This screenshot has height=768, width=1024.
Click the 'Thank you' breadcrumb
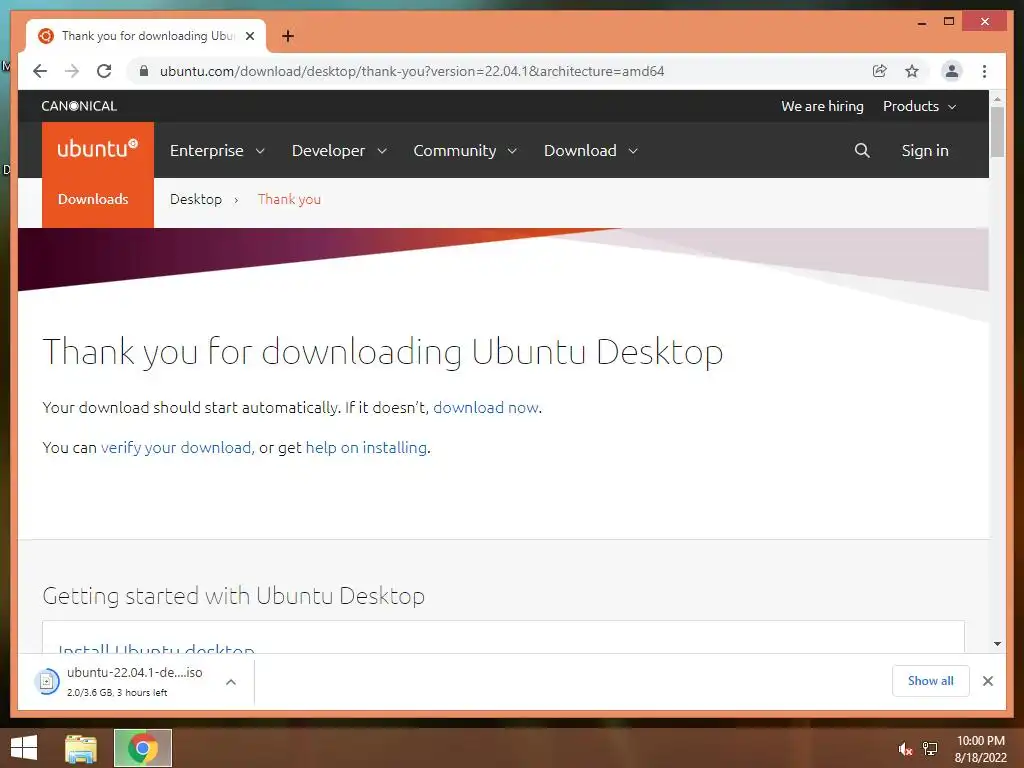[289, 199]
